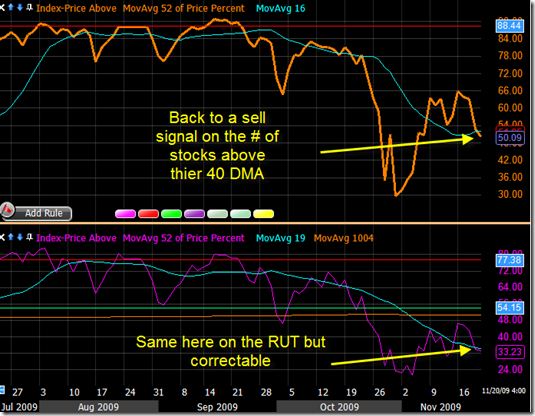This screenshot has height=416, width=535.
Task: Click the 40.00 scale label in bottom panel
Action: (x=510, y=337)
